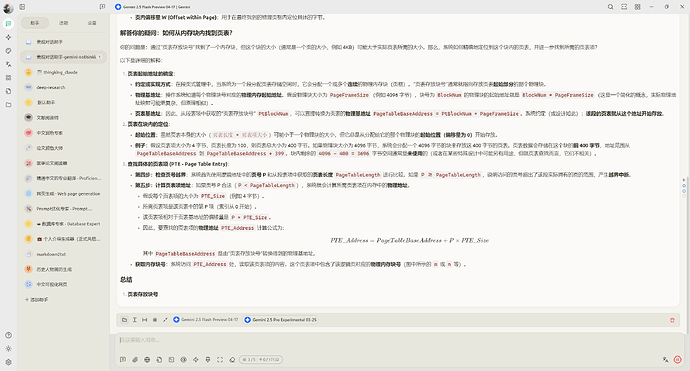Select the Prompt优化专家 assistant

click(63, 209)
